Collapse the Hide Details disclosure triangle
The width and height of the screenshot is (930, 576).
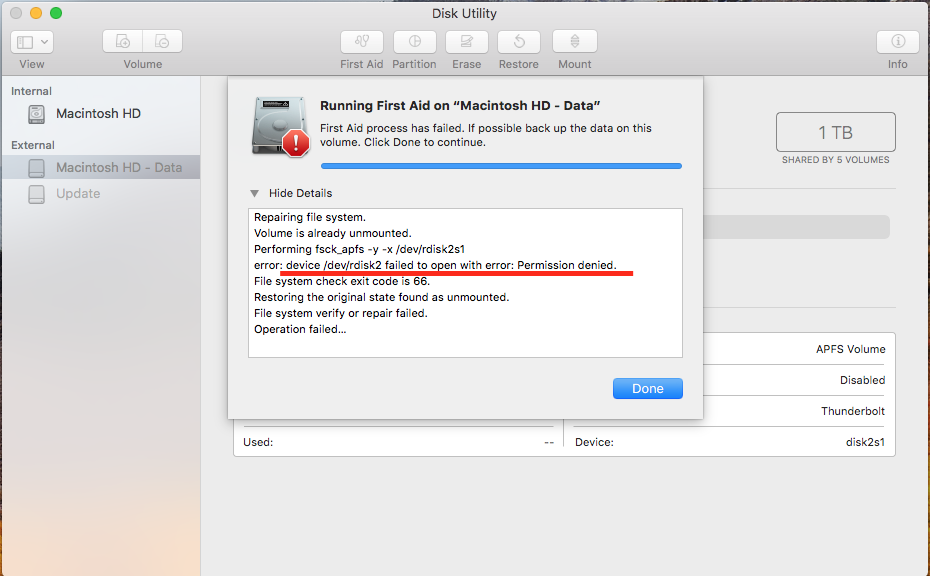pyautogui.click(x=254, y=193)
